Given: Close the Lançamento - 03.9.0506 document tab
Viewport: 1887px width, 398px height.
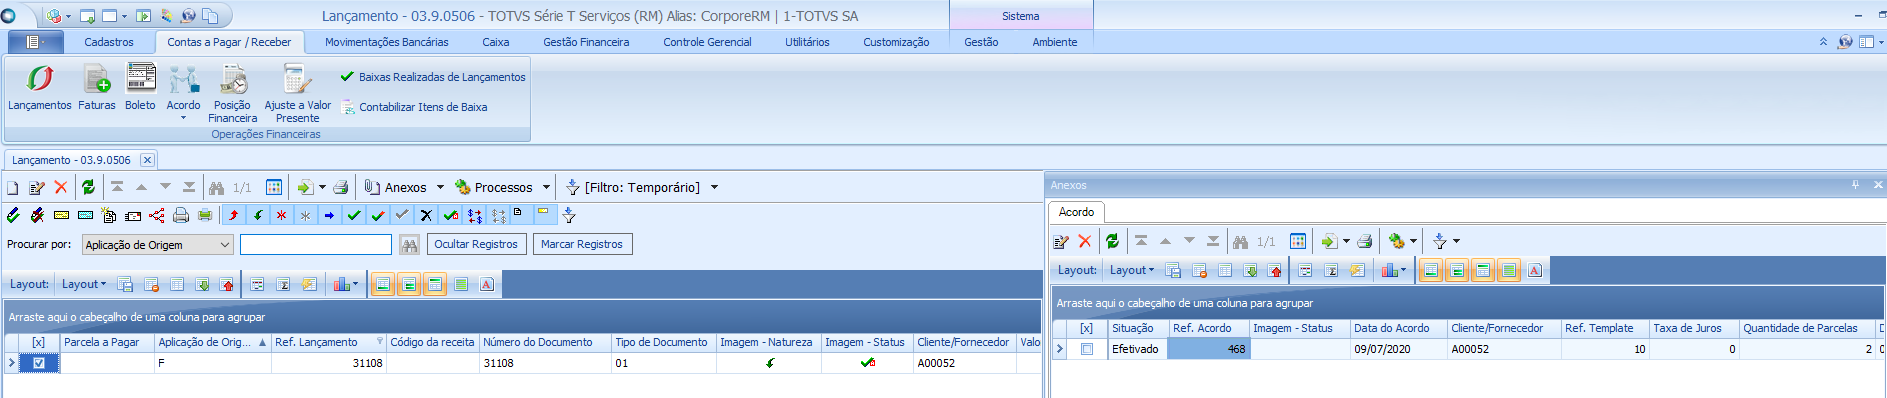Looking at the screenshot, I should (x=147, y=160).
